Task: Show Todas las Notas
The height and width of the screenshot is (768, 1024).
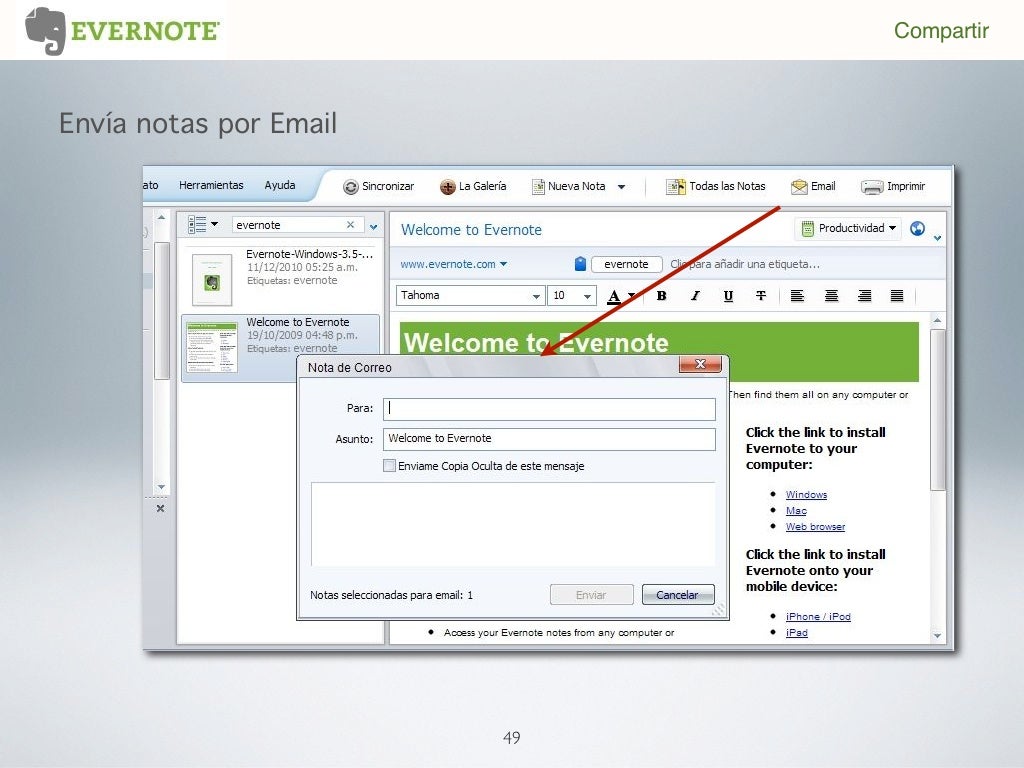Action: pos(716,187)
